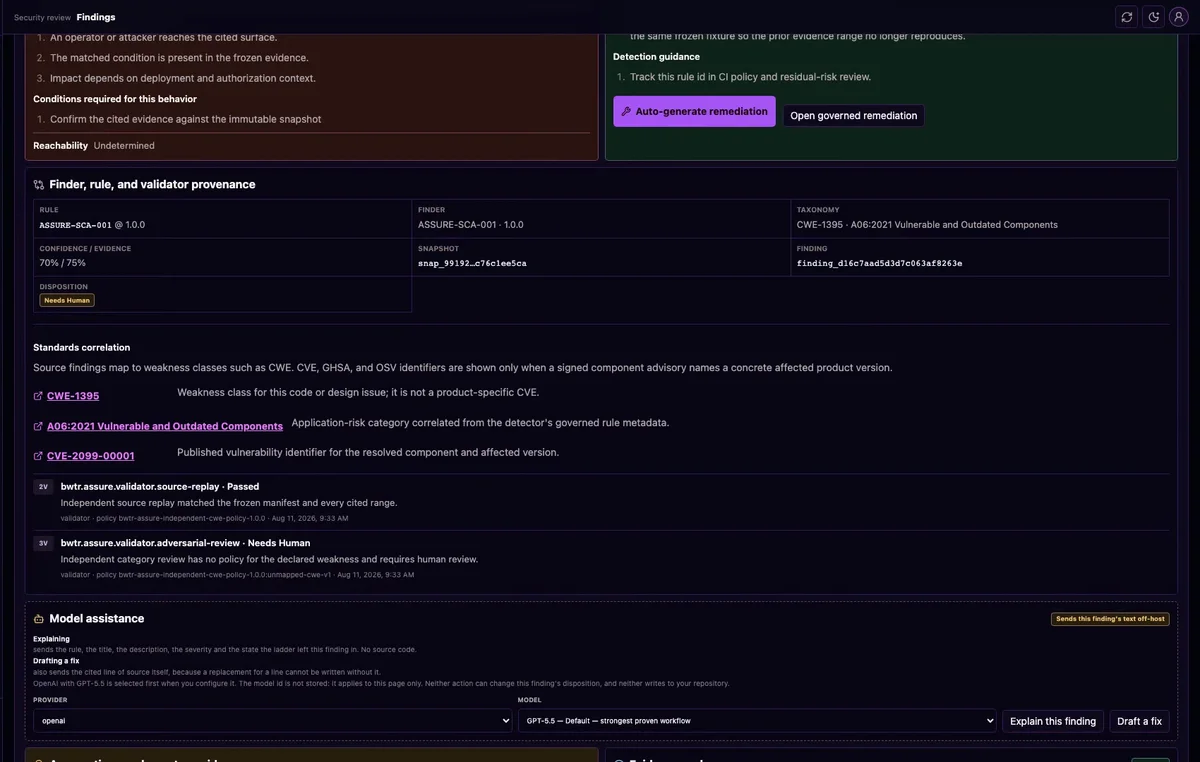1200x762 pixels.
Task: Open the Provider dropdown showing openai
Action: pyautogui.click(x=272, y=720)
